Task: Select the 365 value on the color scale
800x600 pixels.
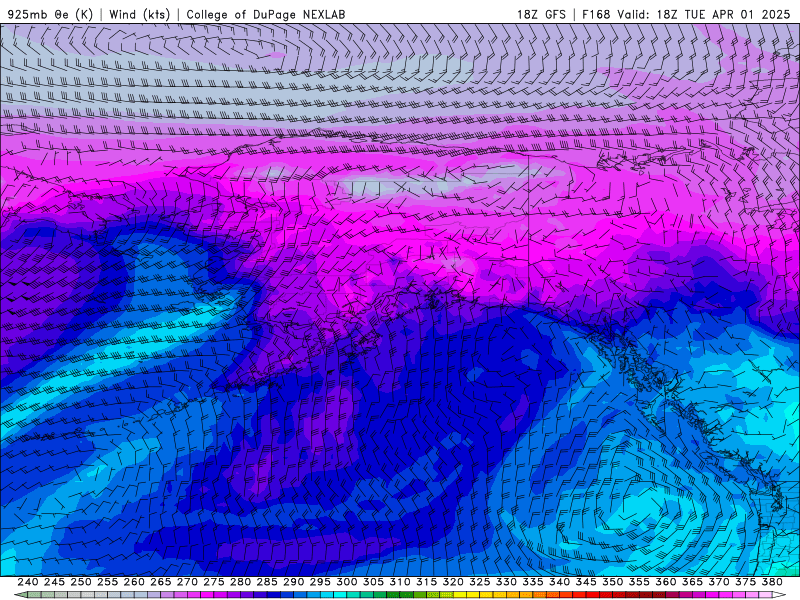Action: [692, 582]
